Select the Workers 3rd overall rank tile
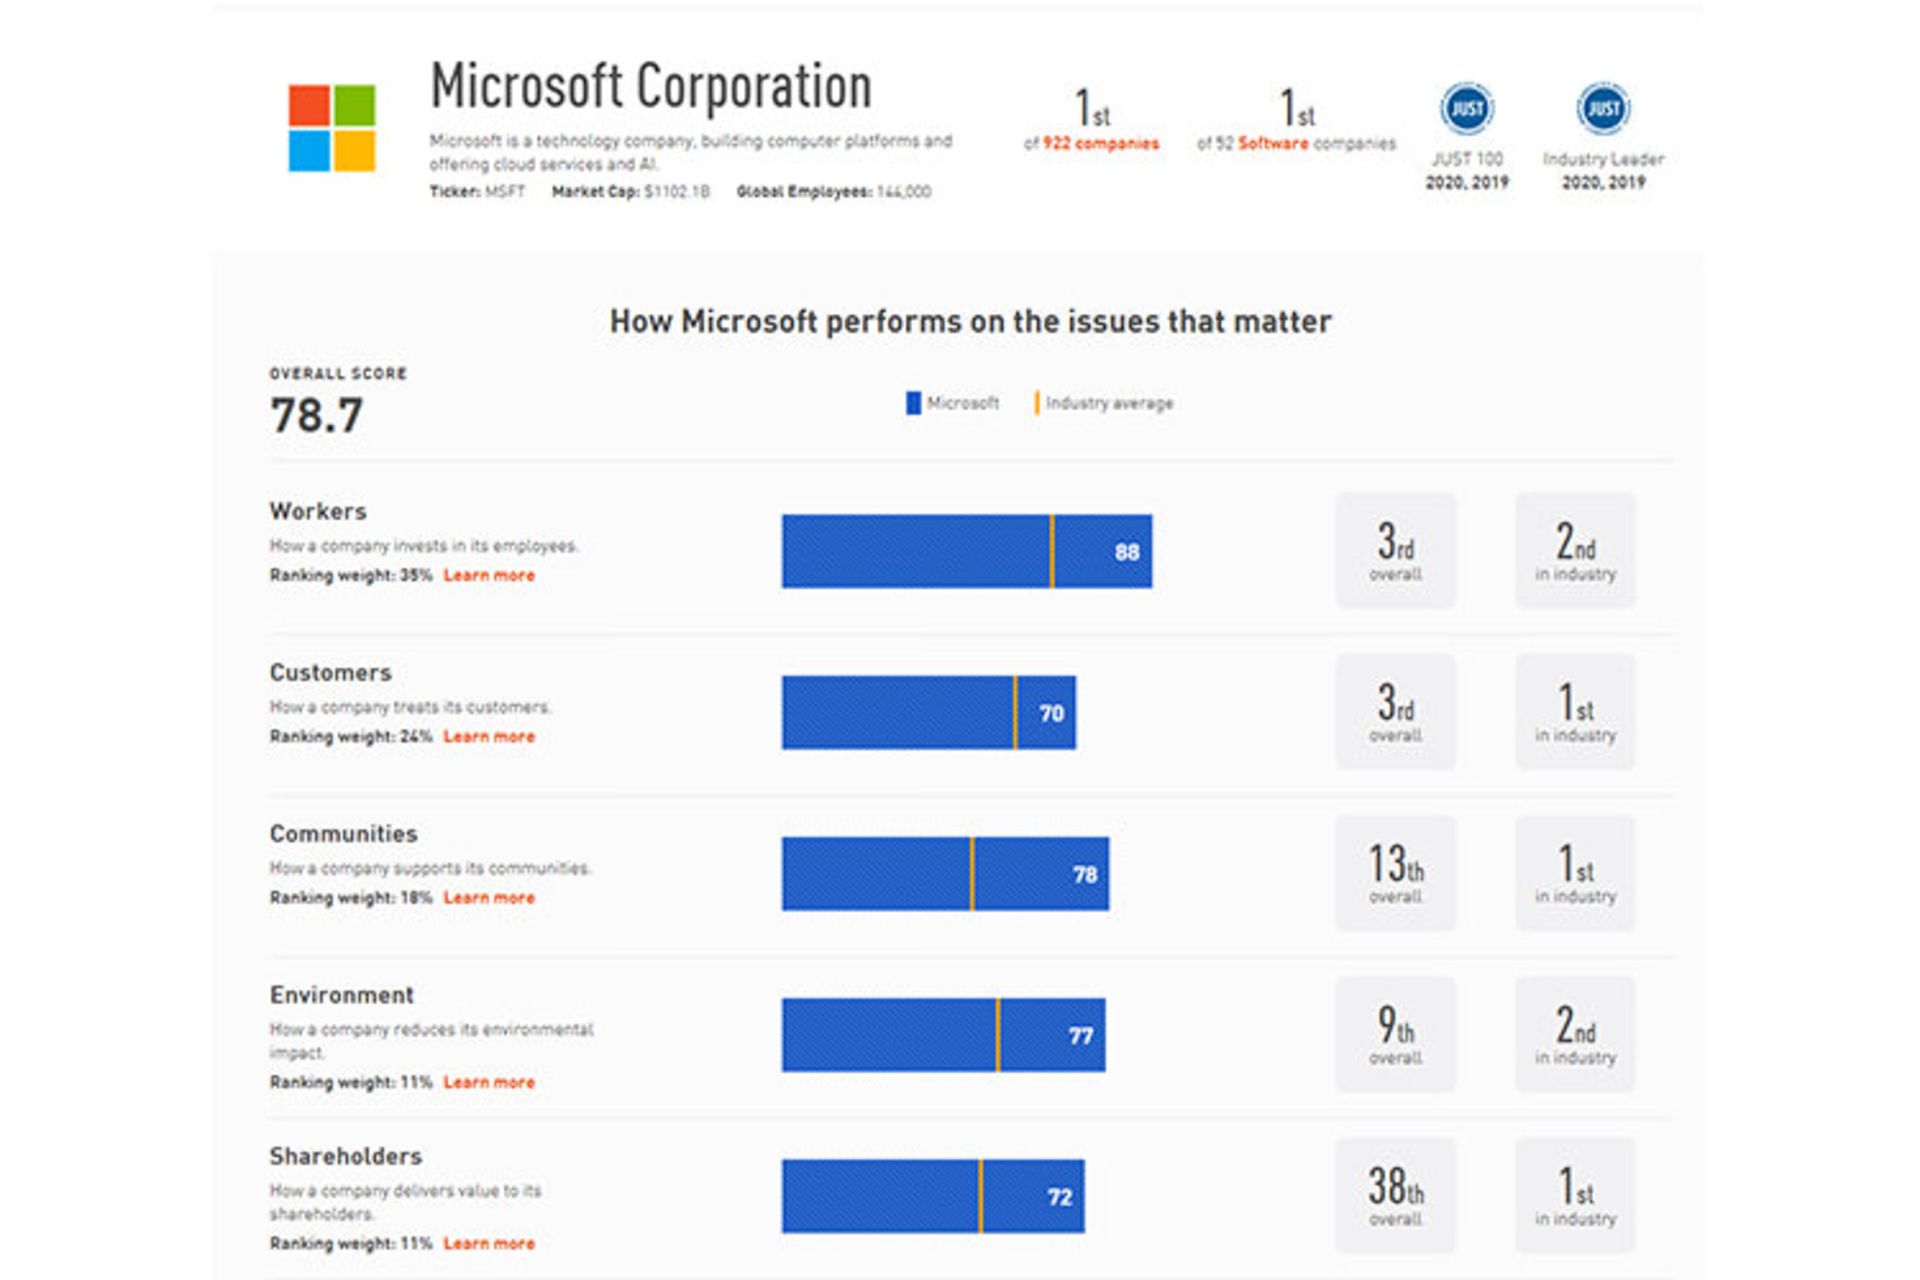 pos(1395,550)
